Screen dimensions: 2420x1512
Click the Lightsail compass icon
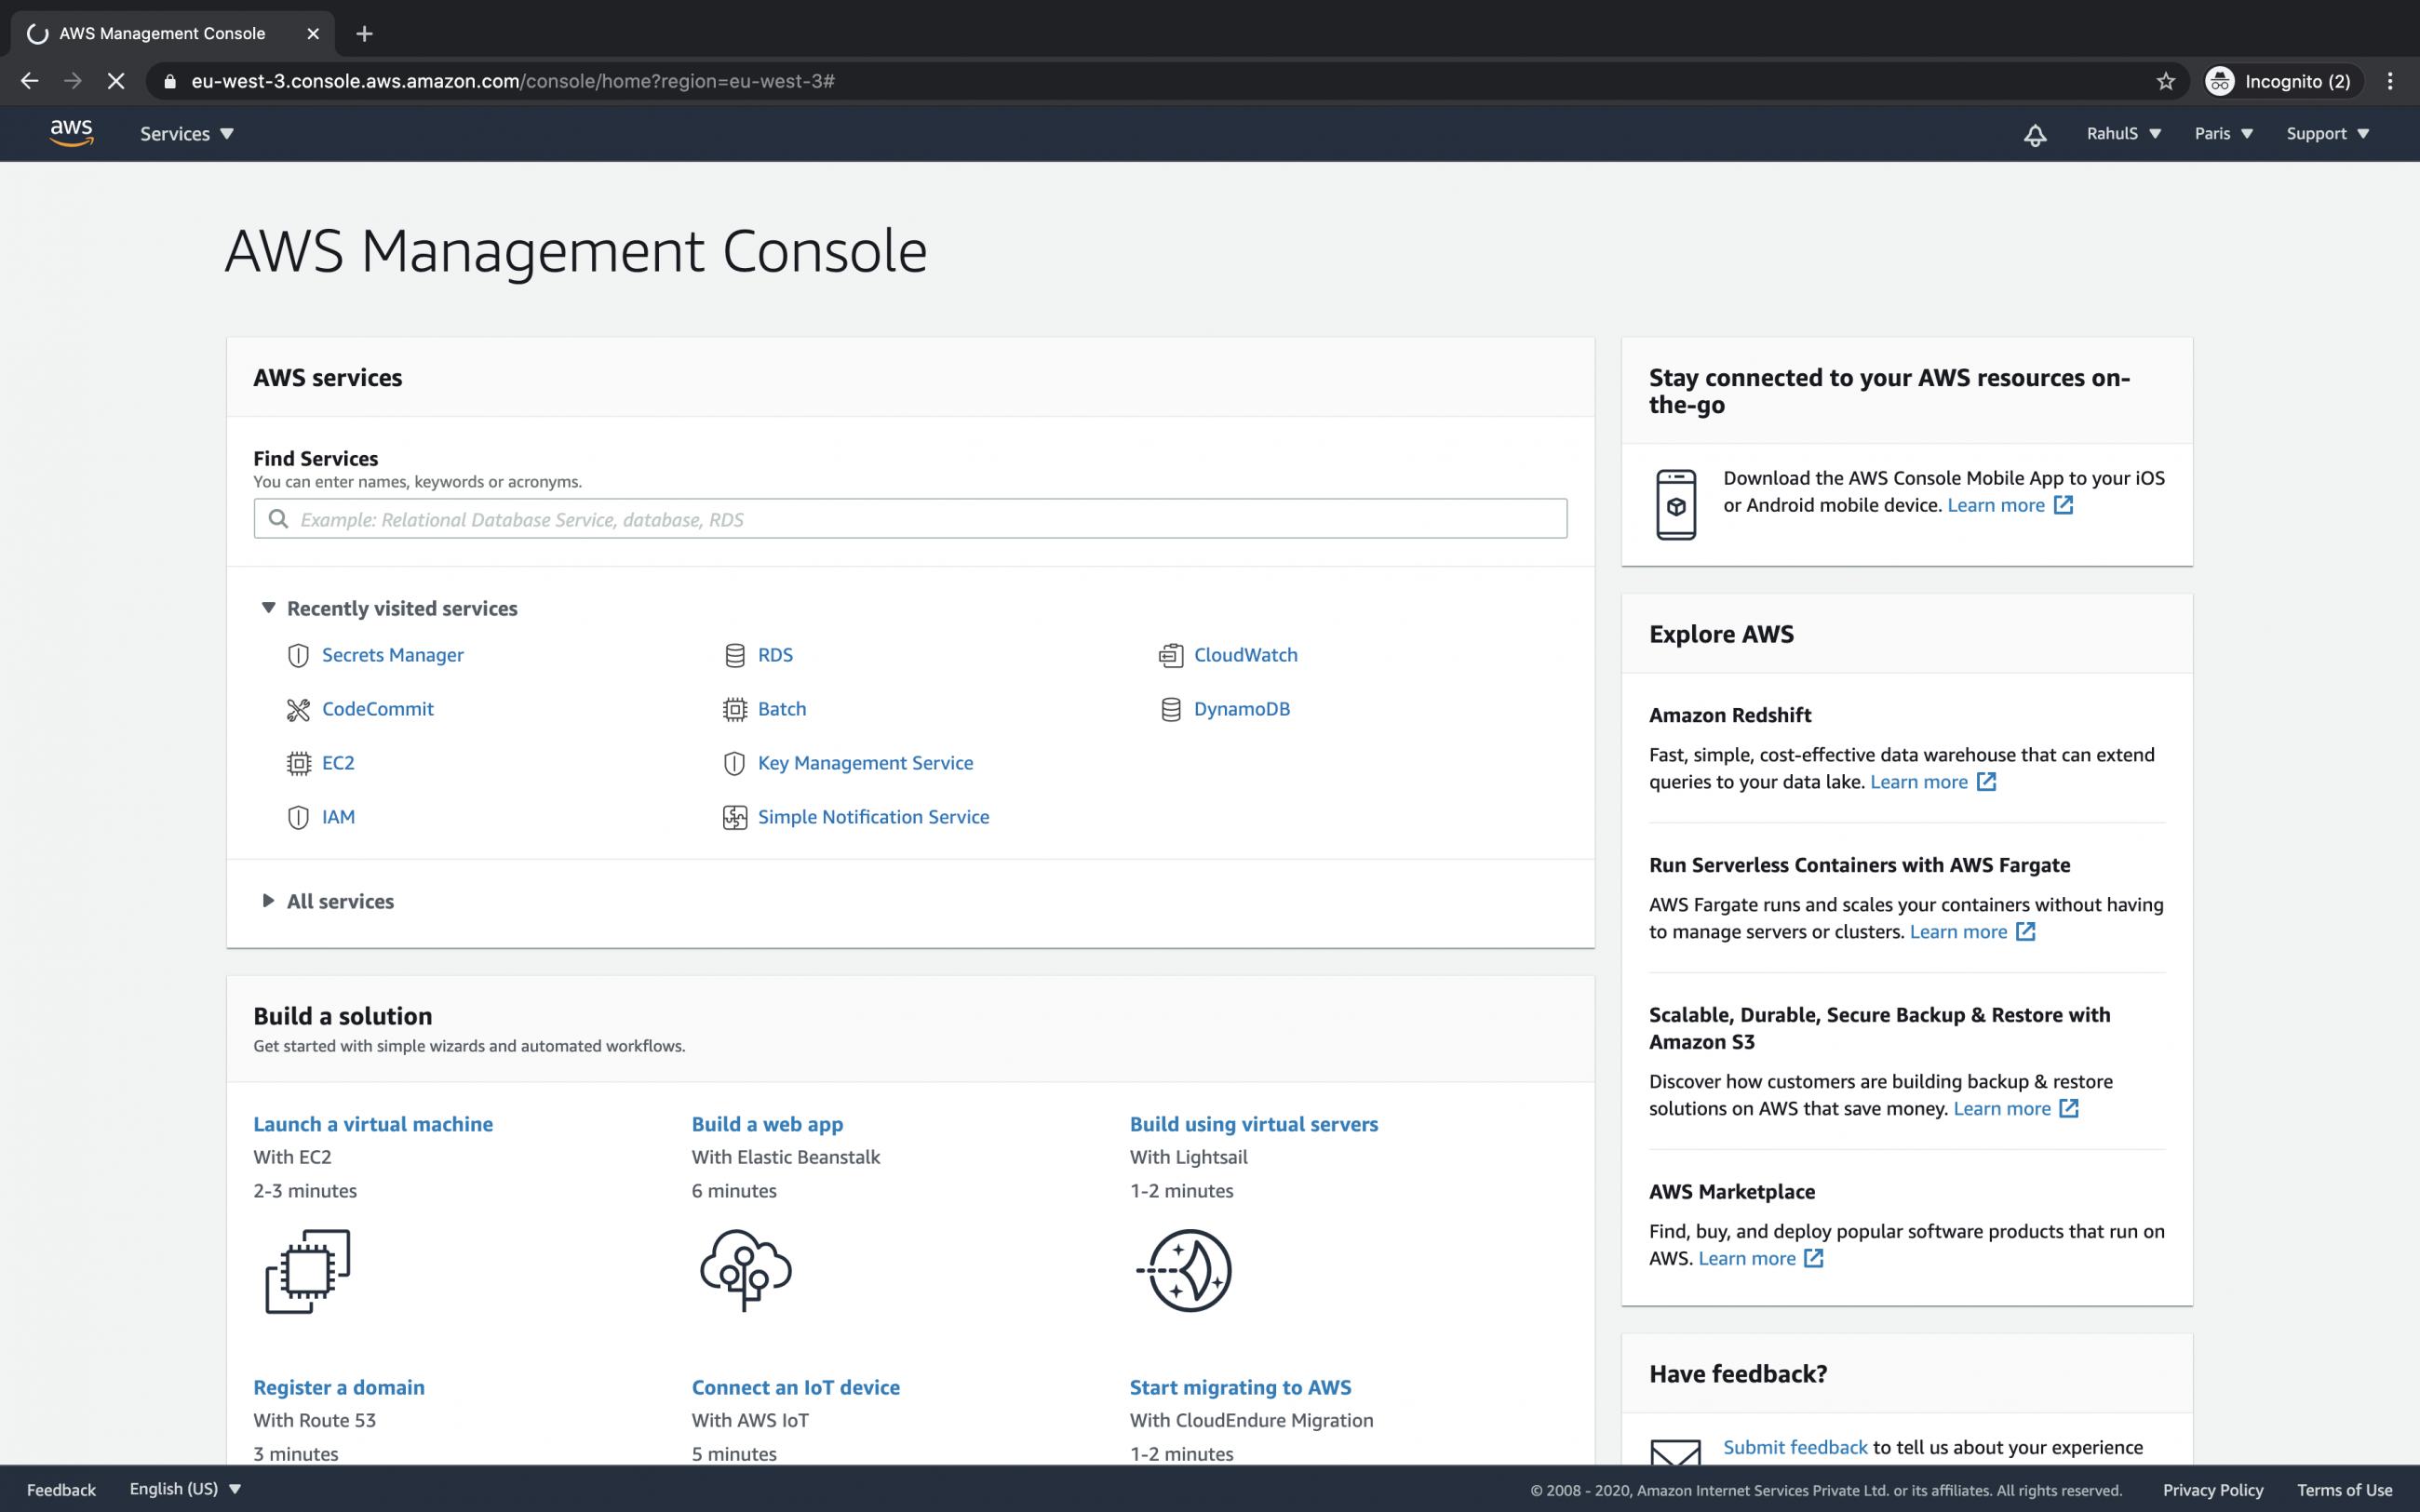1185,1270
